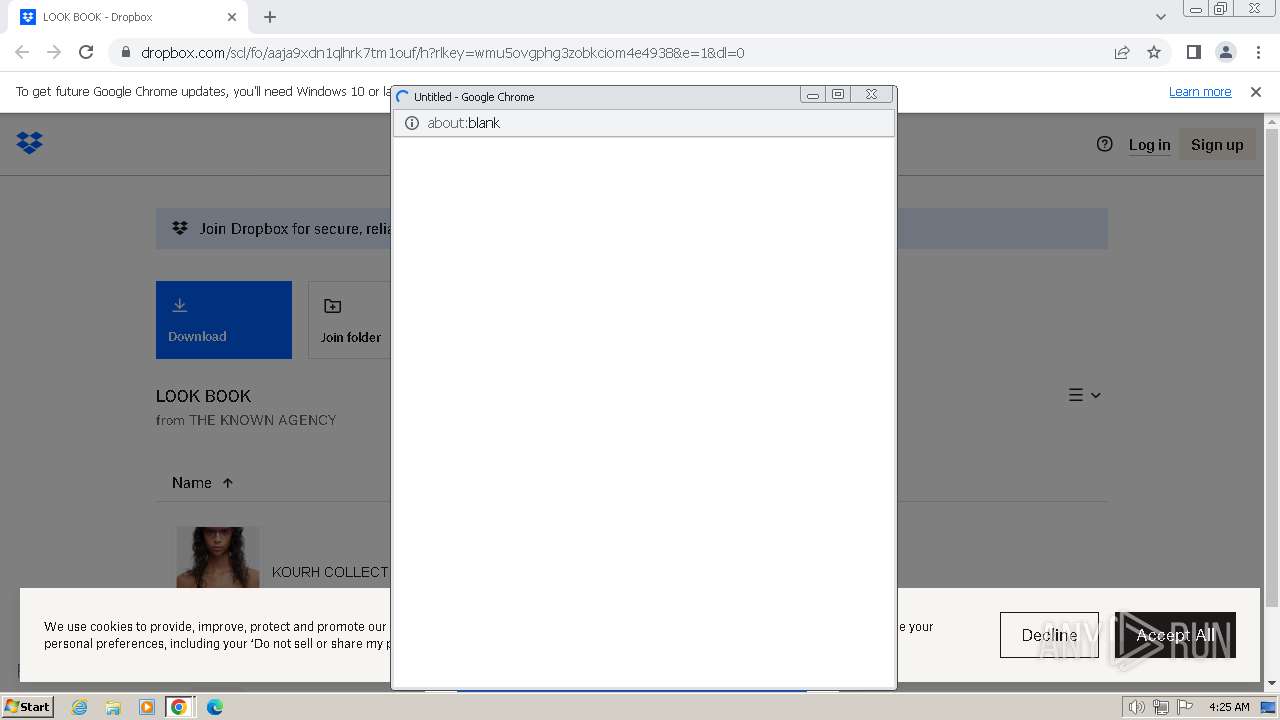
Task: Reload the Dropbox page
Action: tap(86, 52)
